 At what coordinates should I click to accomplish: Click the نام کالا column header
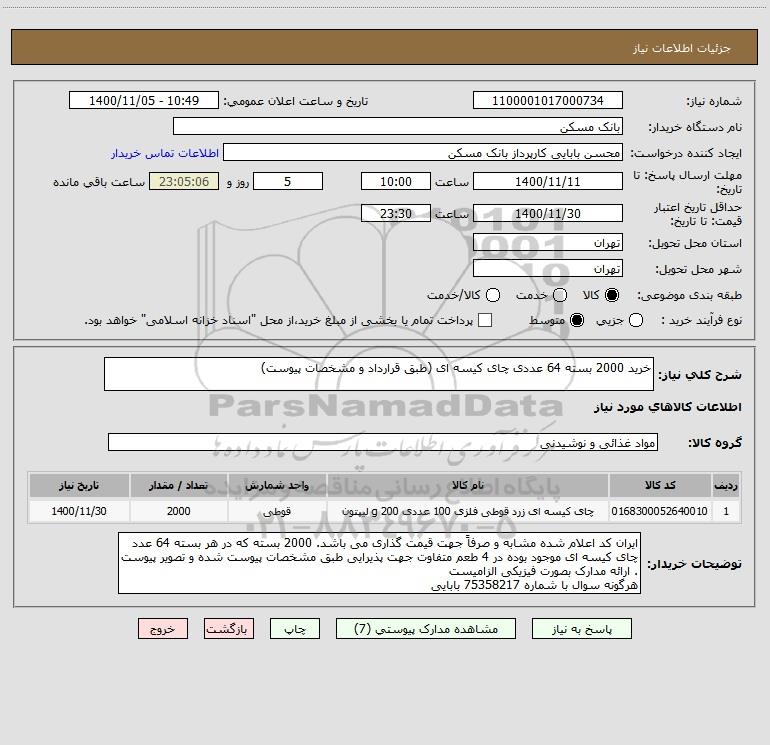pos(468,485)
